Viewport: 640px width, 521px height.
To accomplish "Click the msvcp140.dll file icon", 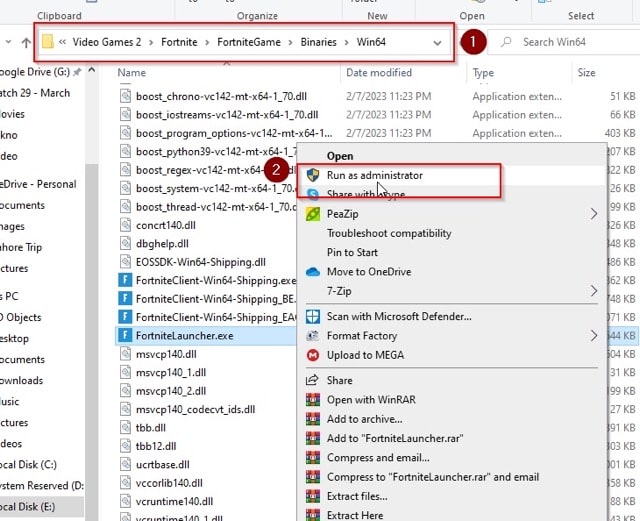I will [125, 354].
